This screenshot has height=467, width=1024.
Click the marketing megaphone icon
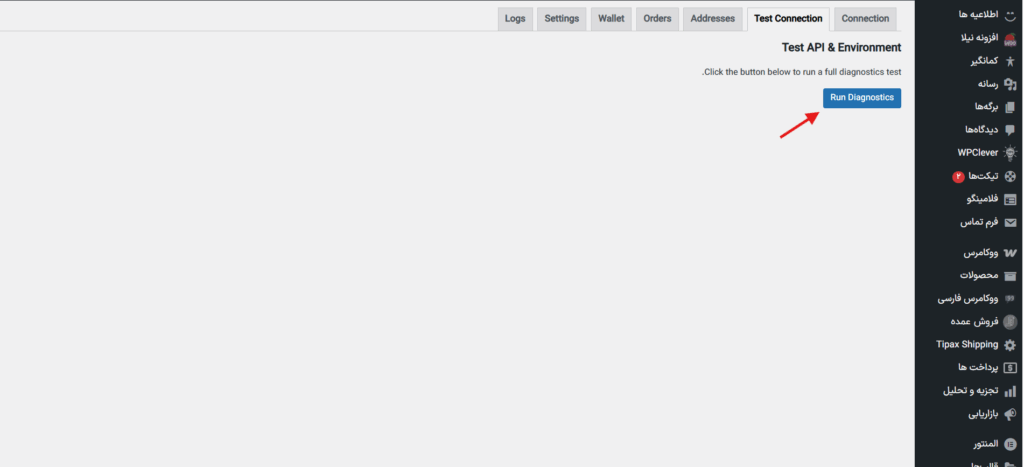1010,414
